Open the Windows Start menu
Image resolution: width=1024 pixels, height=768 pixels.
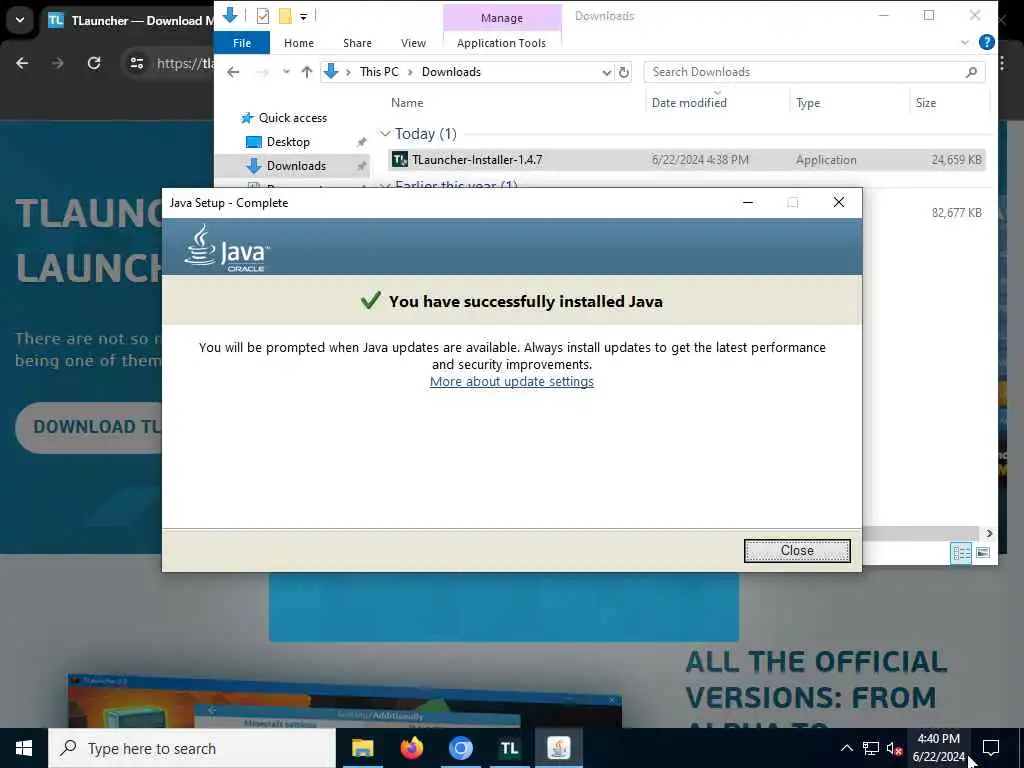click(24, 748)
